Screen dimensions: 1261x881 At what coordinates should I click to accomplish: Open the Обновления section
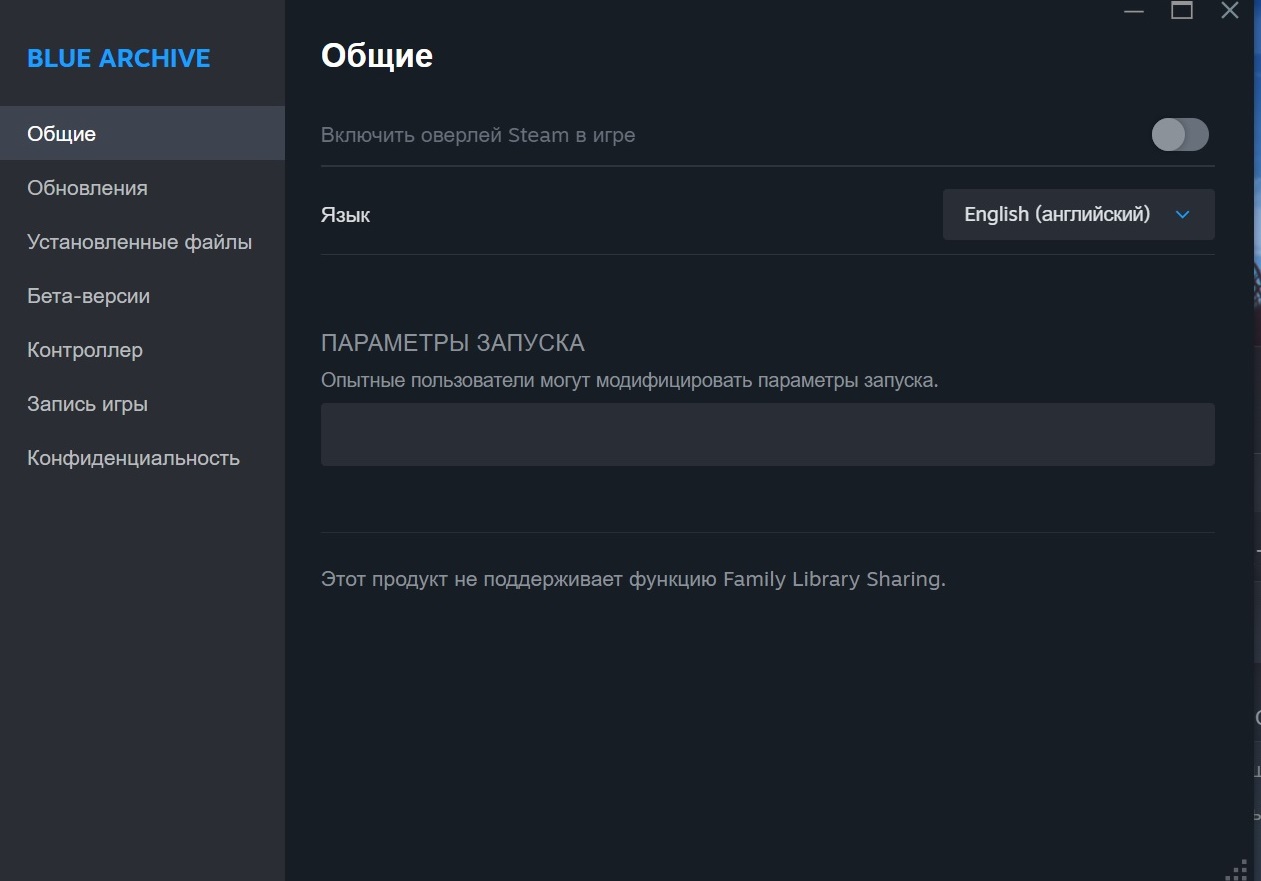(x=142, y=188)
